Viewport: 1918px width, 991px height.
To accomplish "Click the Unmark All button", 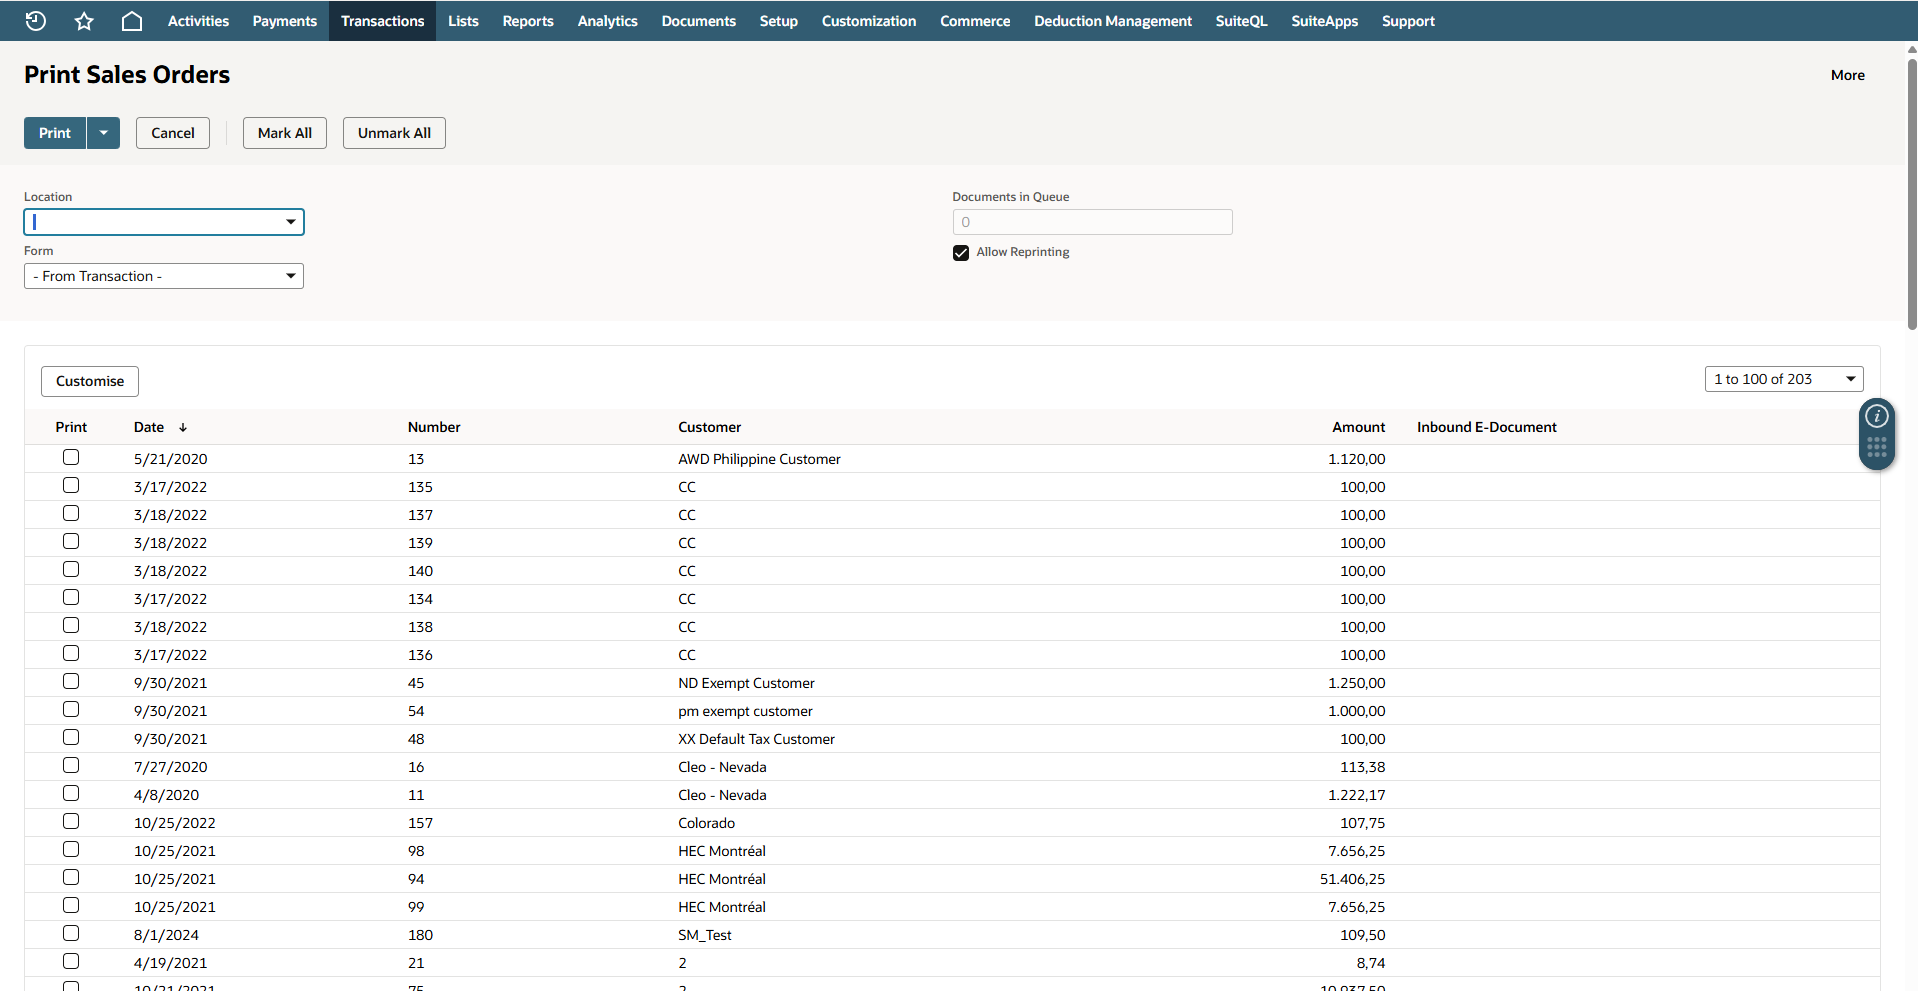I will coord(394,133).
